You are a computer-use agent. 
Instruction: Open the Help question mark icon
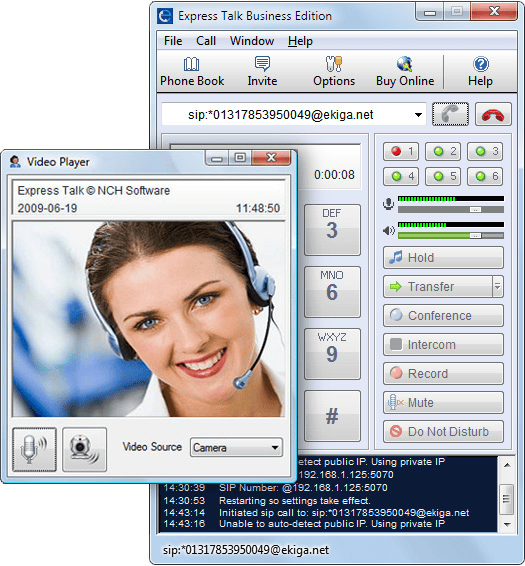pyautogui.click(x=481, y=64)
